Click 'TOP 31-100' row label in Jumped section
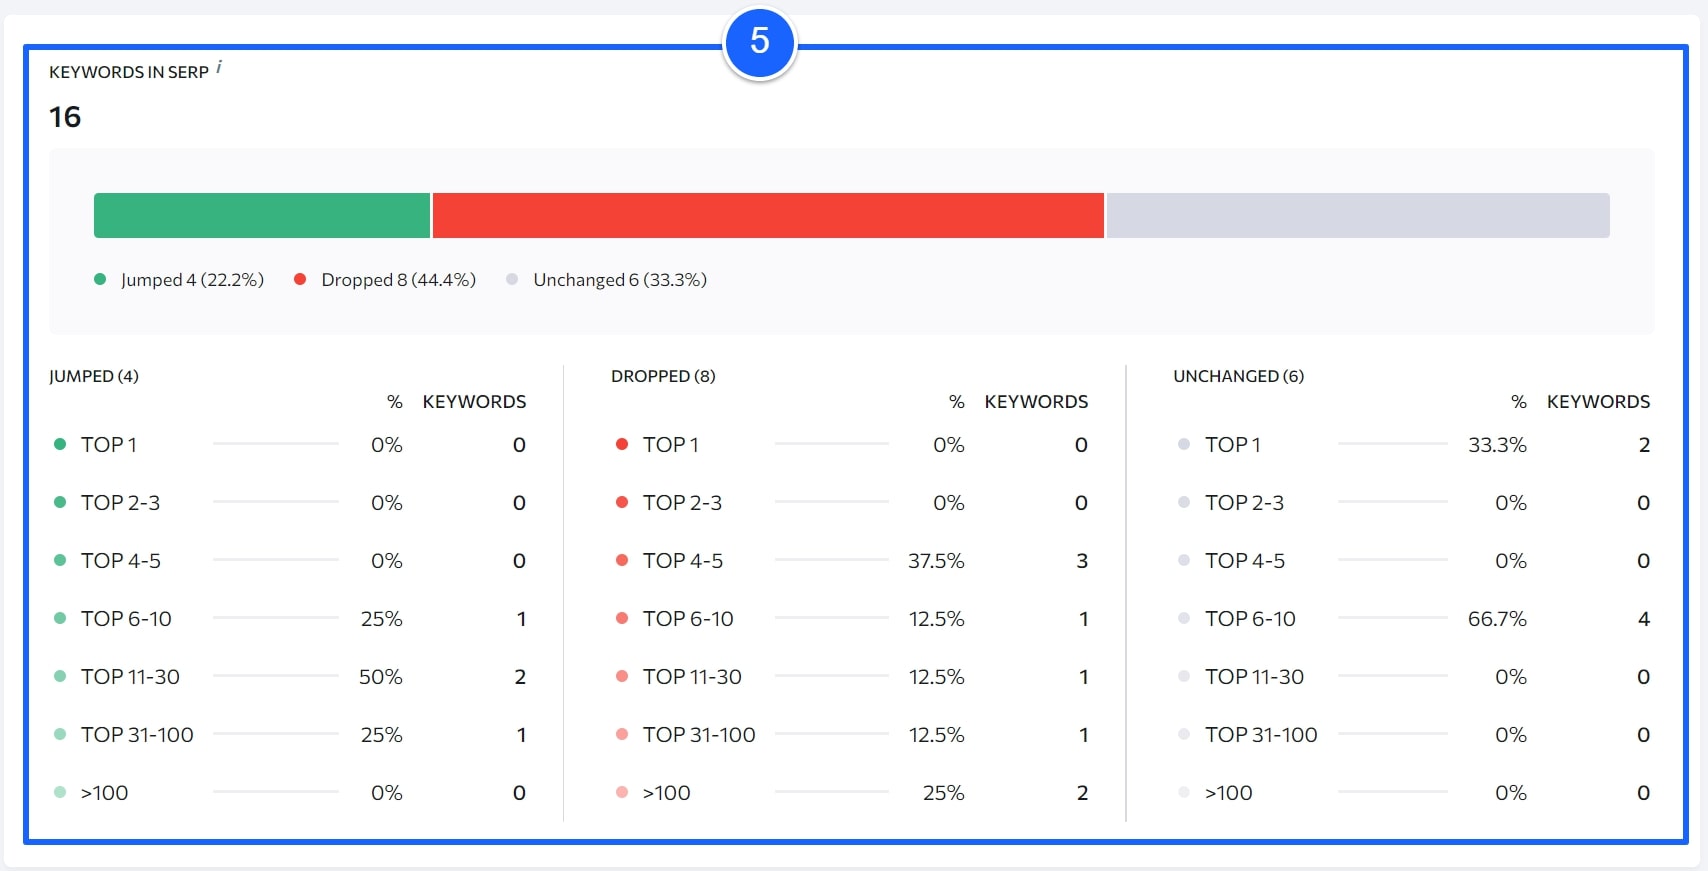 (137, 735)
